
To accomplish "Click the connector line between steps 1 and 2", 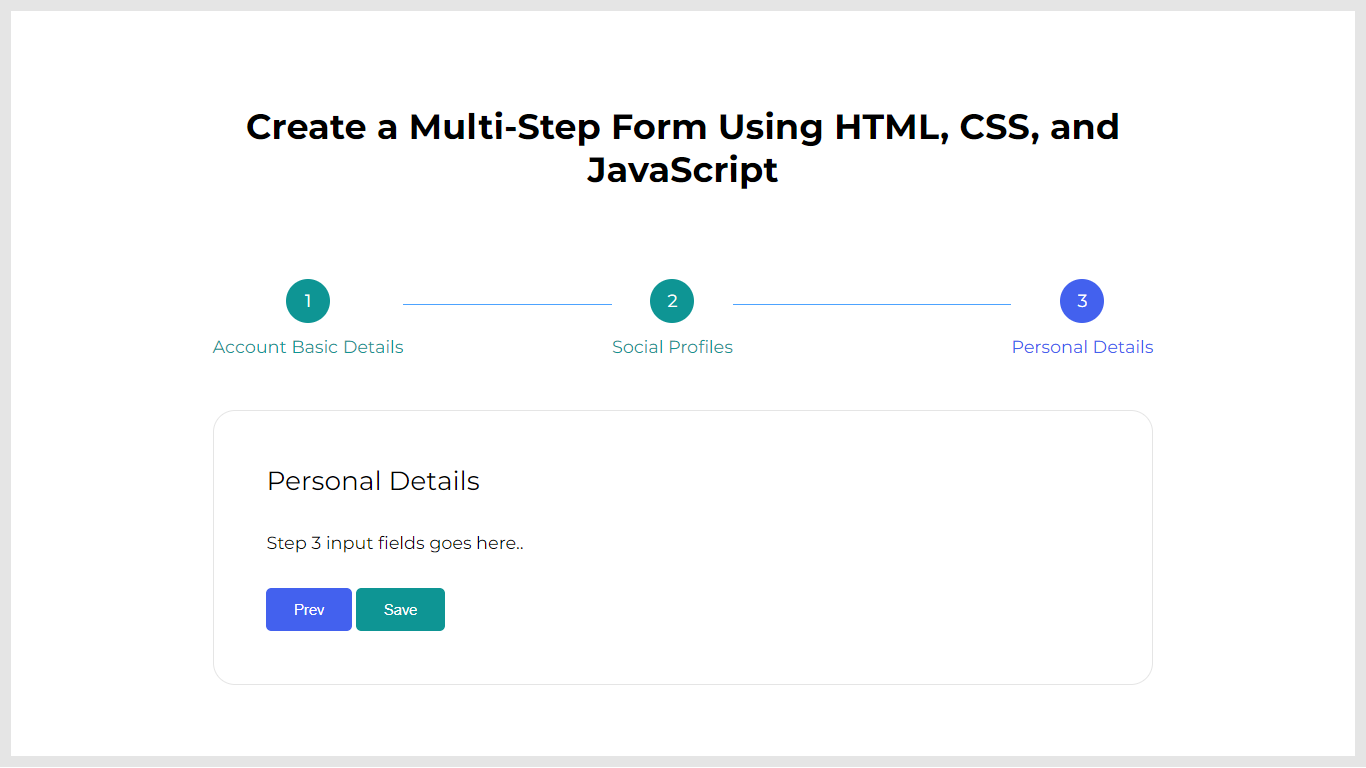I will 507,304.
